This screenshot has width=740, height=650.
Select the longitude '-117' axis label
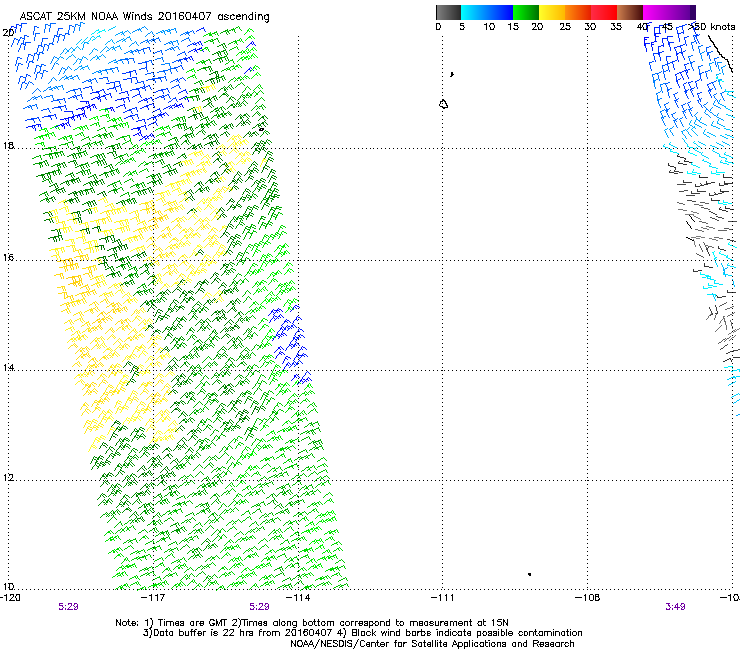tap(153, 598)
